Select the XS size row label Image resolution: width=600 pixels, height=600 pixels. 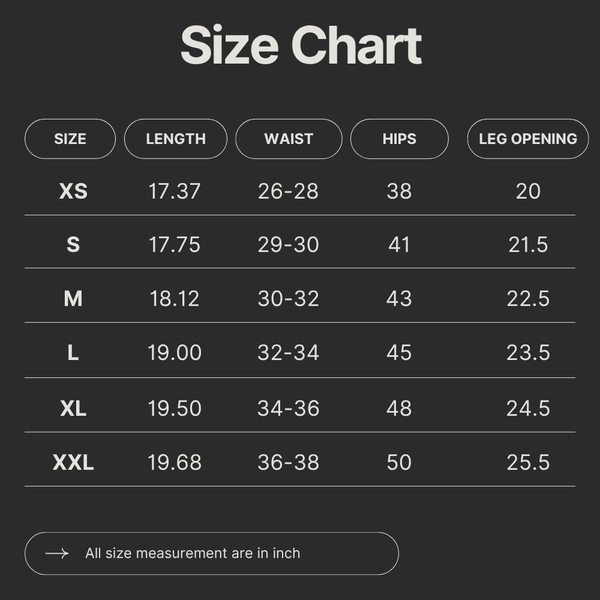73,191
